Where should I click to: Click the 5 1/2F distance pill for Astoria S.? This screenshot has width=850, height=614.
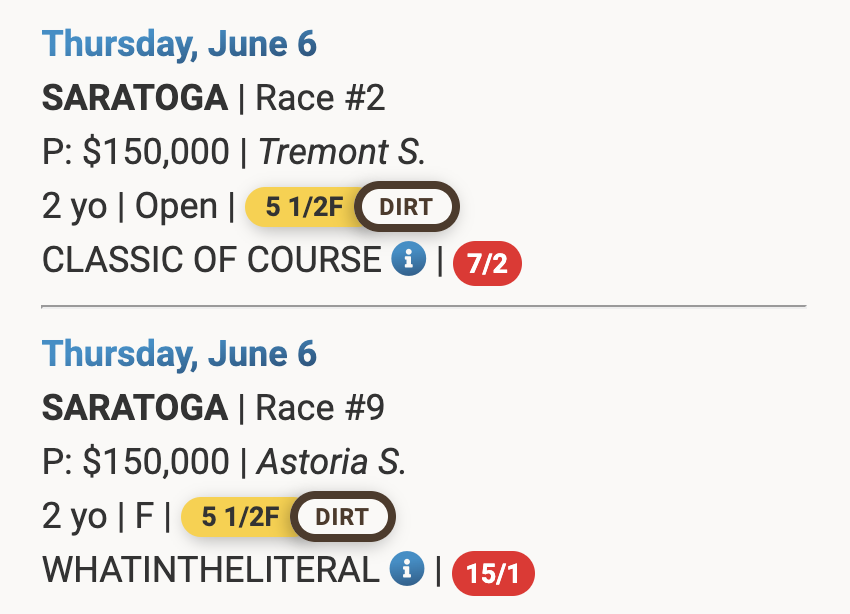point(240,516)
